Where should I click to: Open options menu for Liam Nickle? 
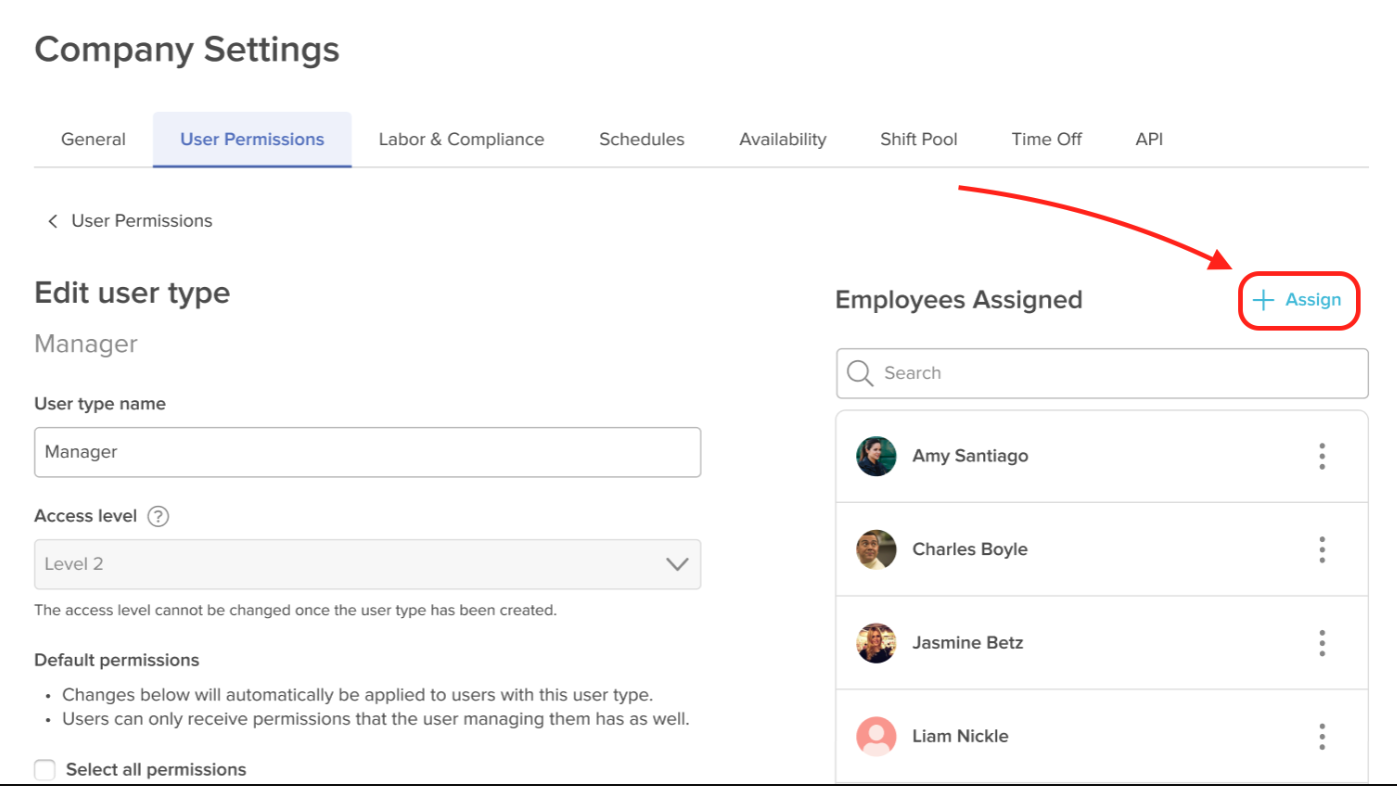tap(1322, 737)
